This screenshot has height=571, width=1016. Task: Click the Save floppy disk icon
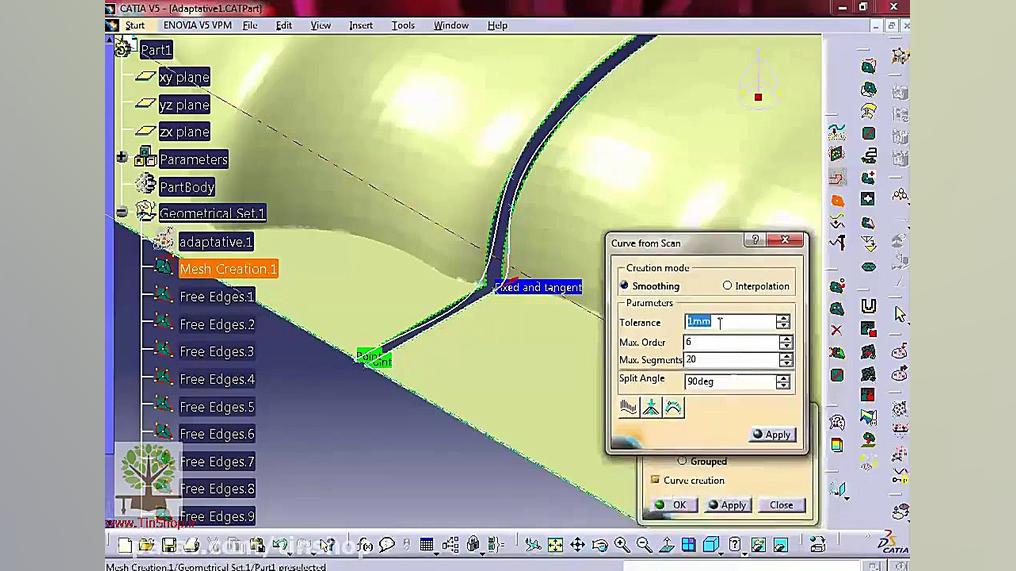(169, 545)
